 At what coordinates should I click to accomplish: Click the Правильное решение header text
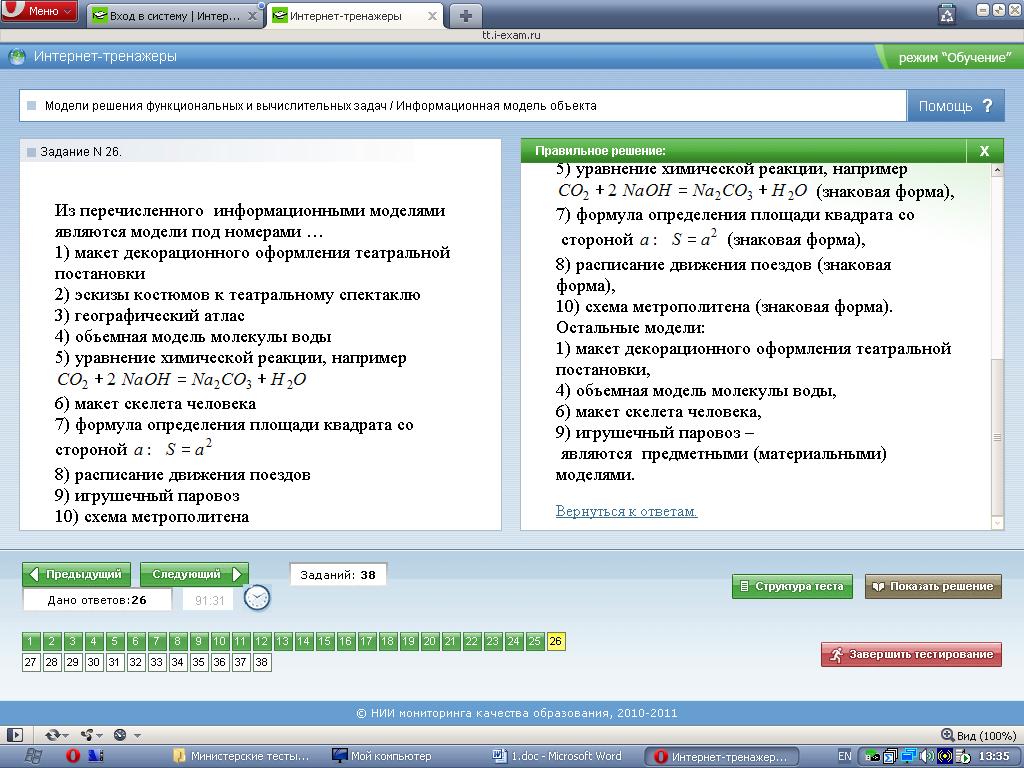pyautogui.click(x=600, y=151)
